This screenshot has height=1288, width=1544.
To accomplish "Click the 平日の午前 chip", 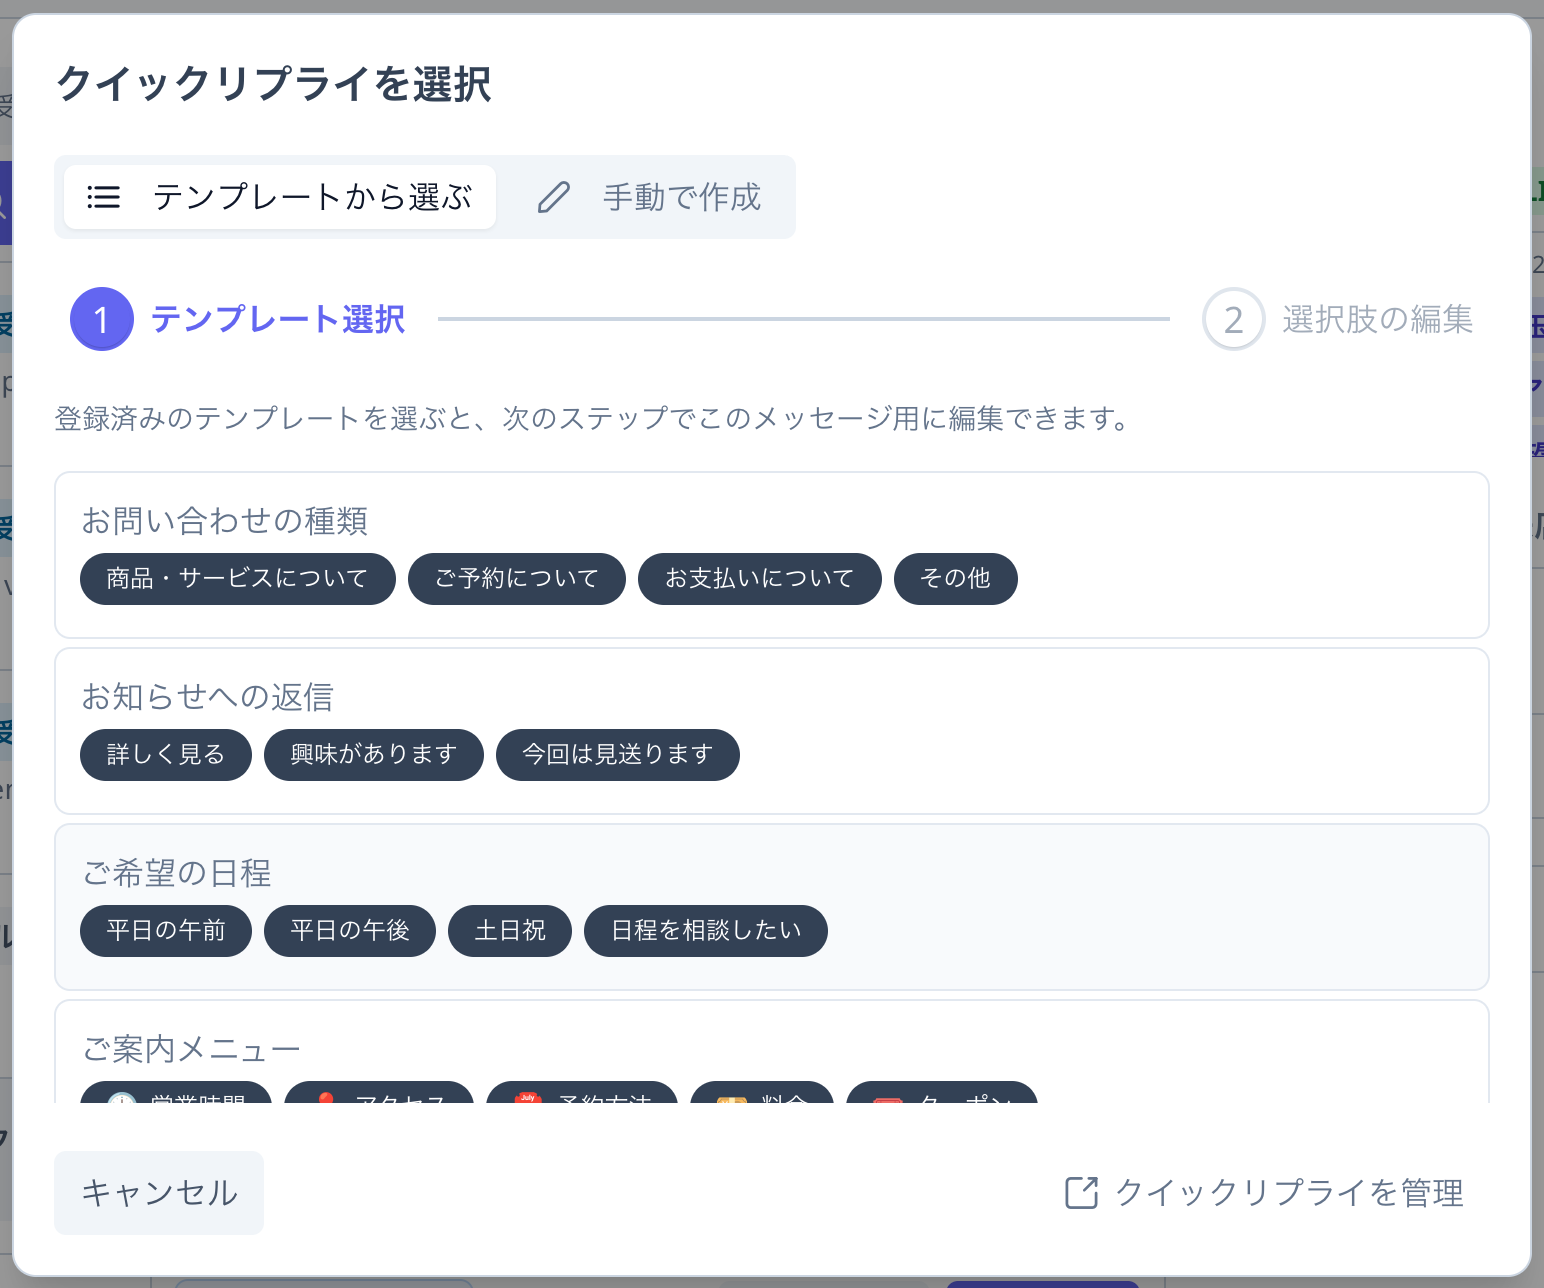I will click(166, 931).
